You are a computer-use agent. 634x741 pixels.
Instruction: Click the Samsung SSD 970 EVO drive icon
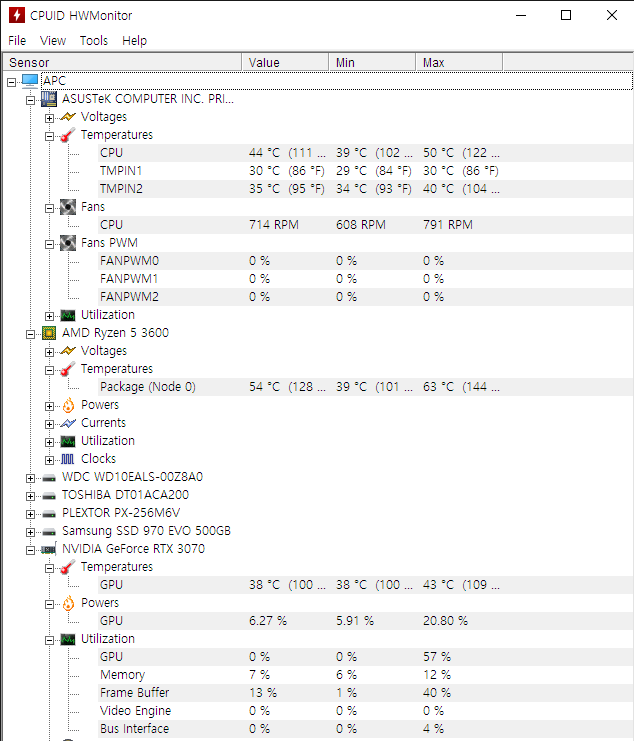pyautogui.click(x=49, y=532)
